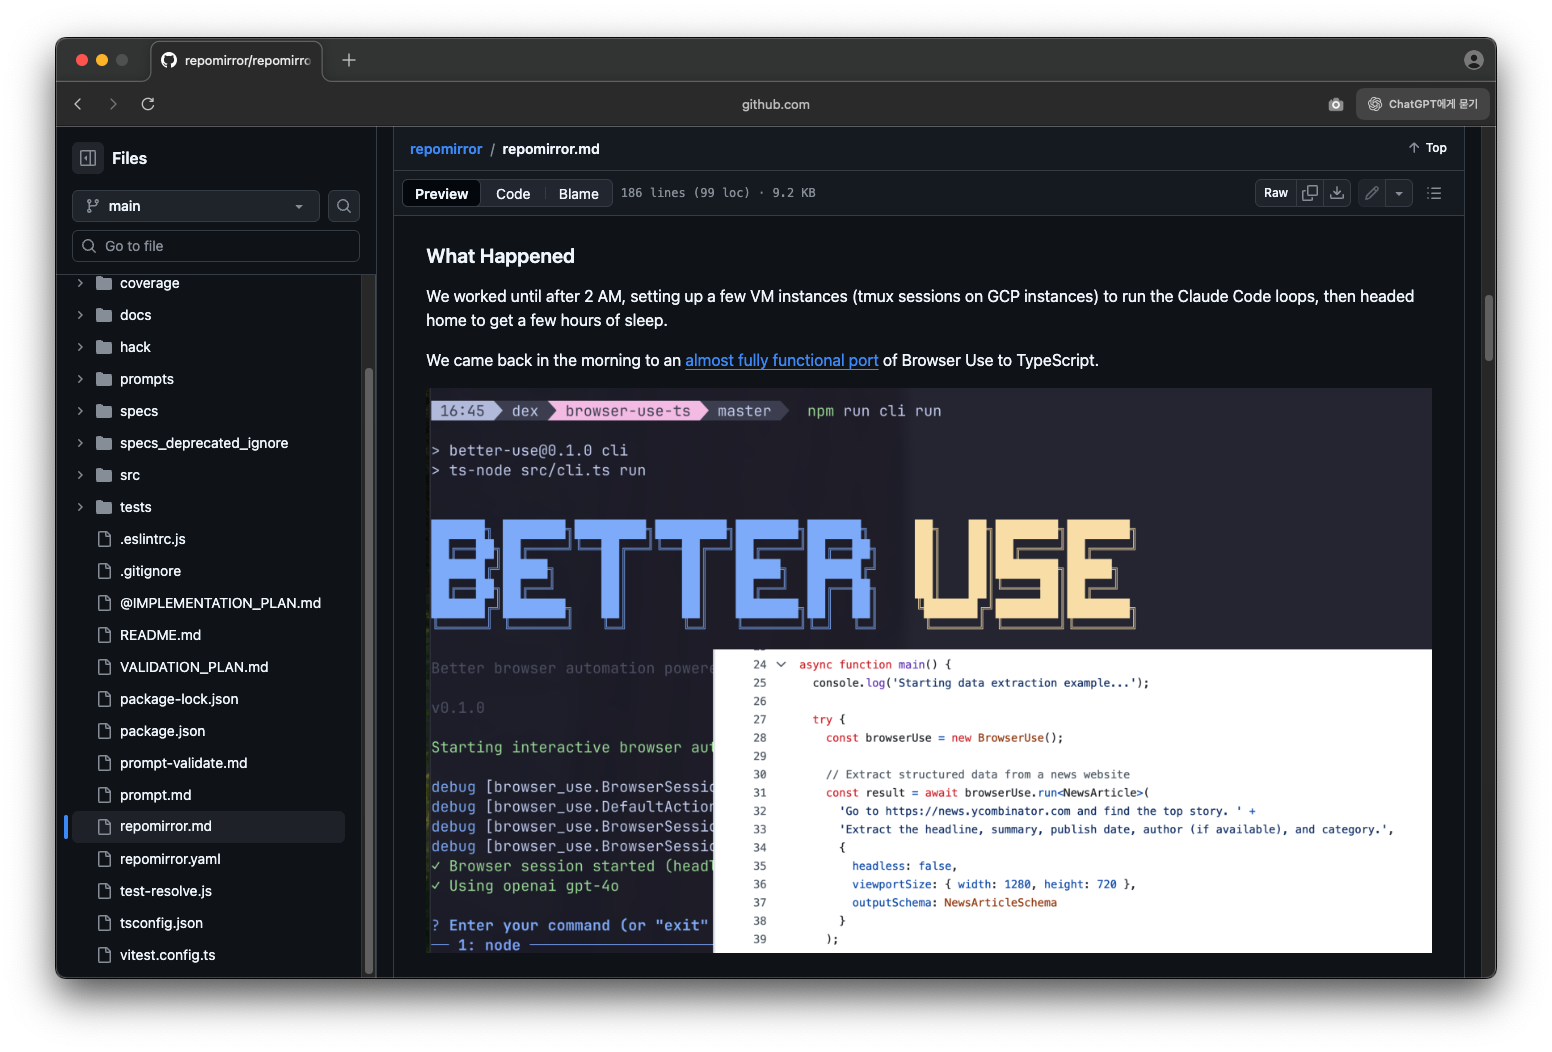This screenshot has height=1052, width=1552.
Task: Click the What Happened heading
Action: 500,256
